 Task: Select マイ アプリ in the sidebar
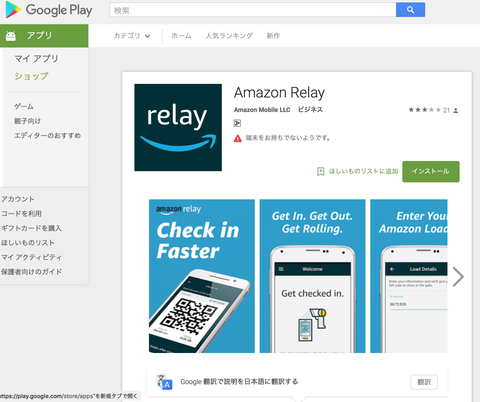pos(36,59)
